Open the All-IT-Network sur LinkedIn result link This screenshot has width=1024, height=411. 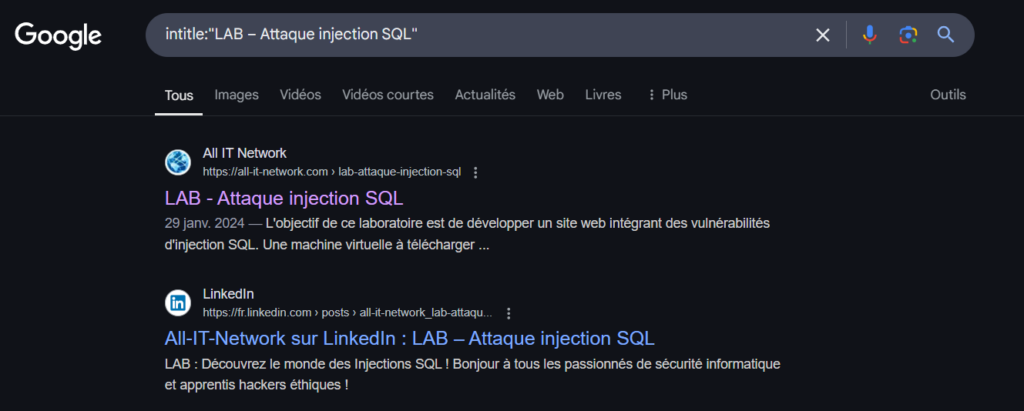[409, 338]
